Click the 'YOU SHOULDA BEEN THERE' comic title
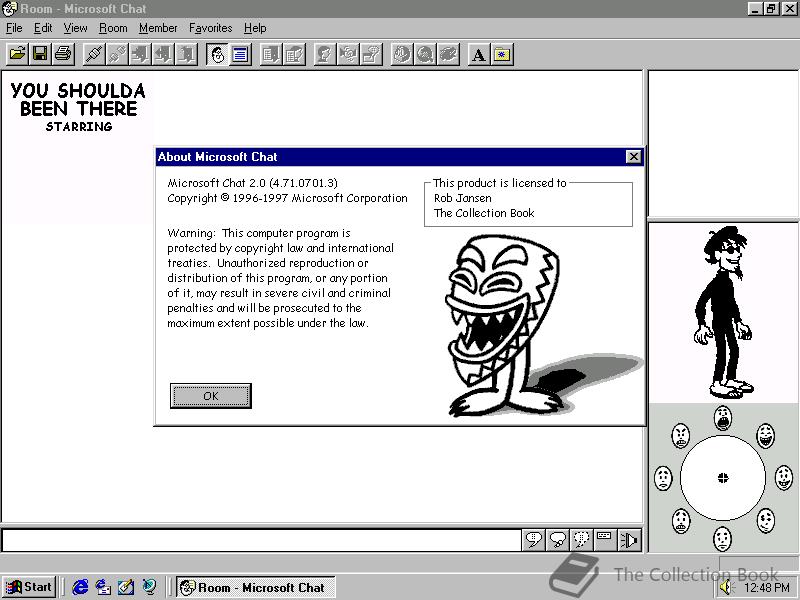 point(78,100)
